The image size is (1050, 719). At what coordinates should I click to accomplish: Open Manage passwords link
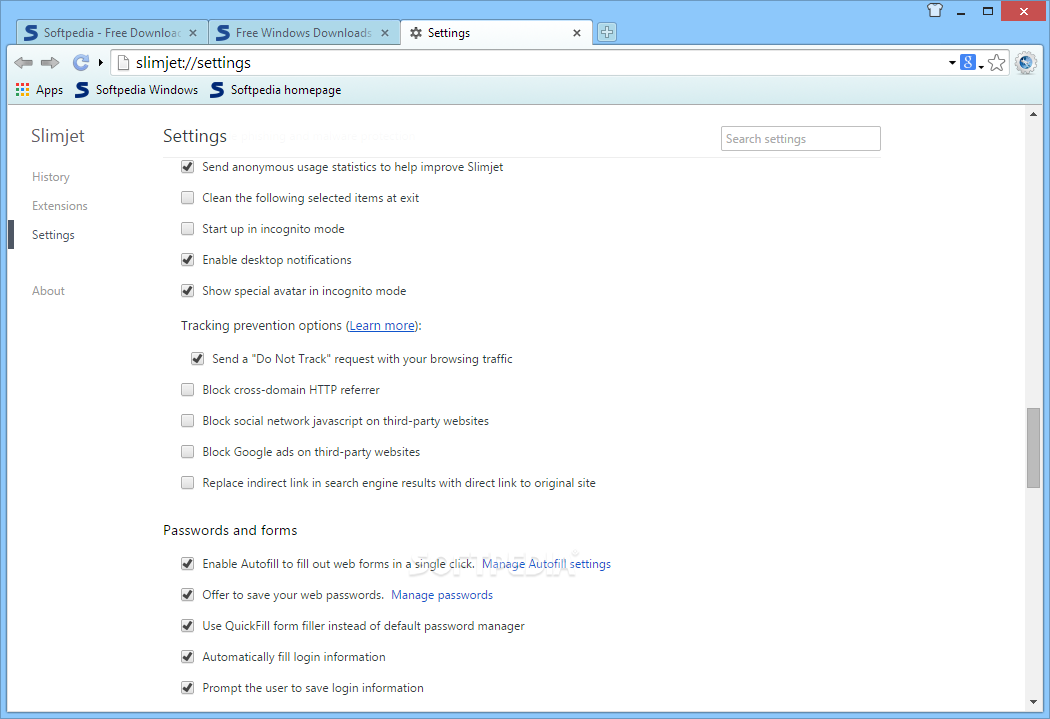click(x=442, y=594)
